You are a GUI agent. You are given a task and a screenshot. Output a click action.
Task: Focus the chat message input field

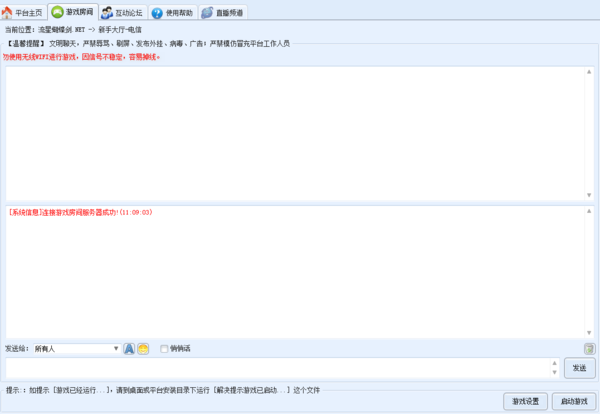pos(278,368)
